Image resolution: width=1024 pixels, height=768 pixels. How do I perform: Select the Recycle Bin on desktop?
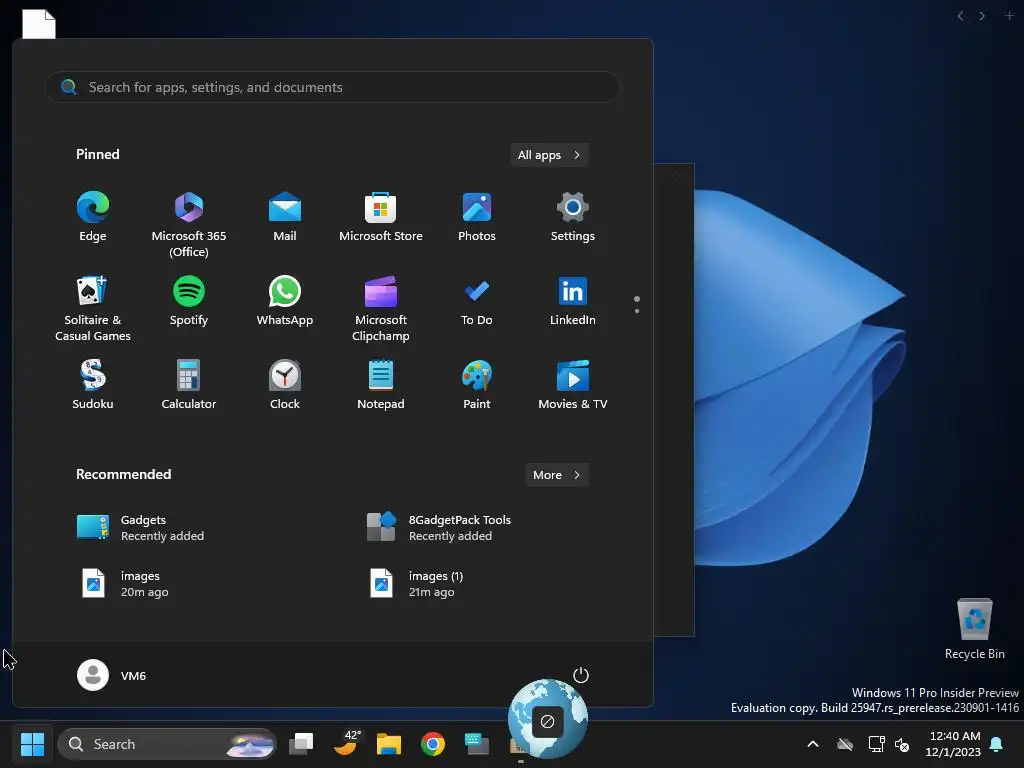click(x=974, y=629)
